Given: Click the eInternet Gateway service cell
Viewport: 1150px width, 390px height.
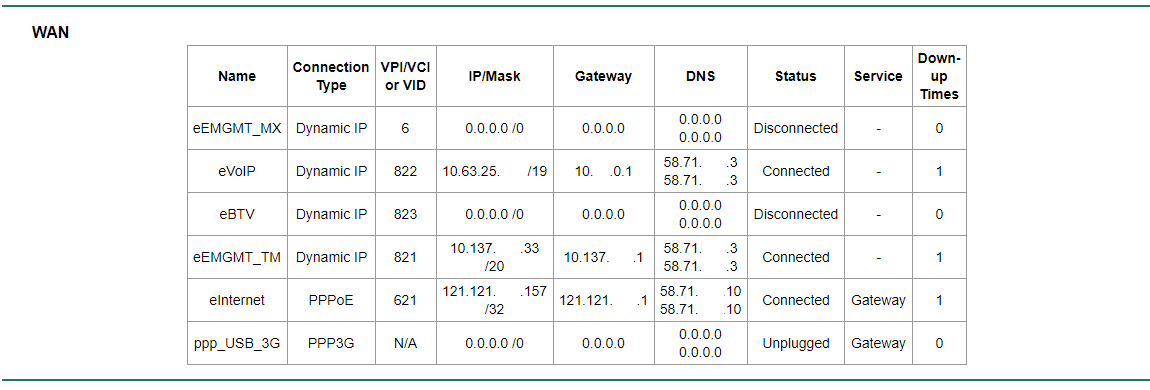Looking at the screenshot, I should coord(879,301).
